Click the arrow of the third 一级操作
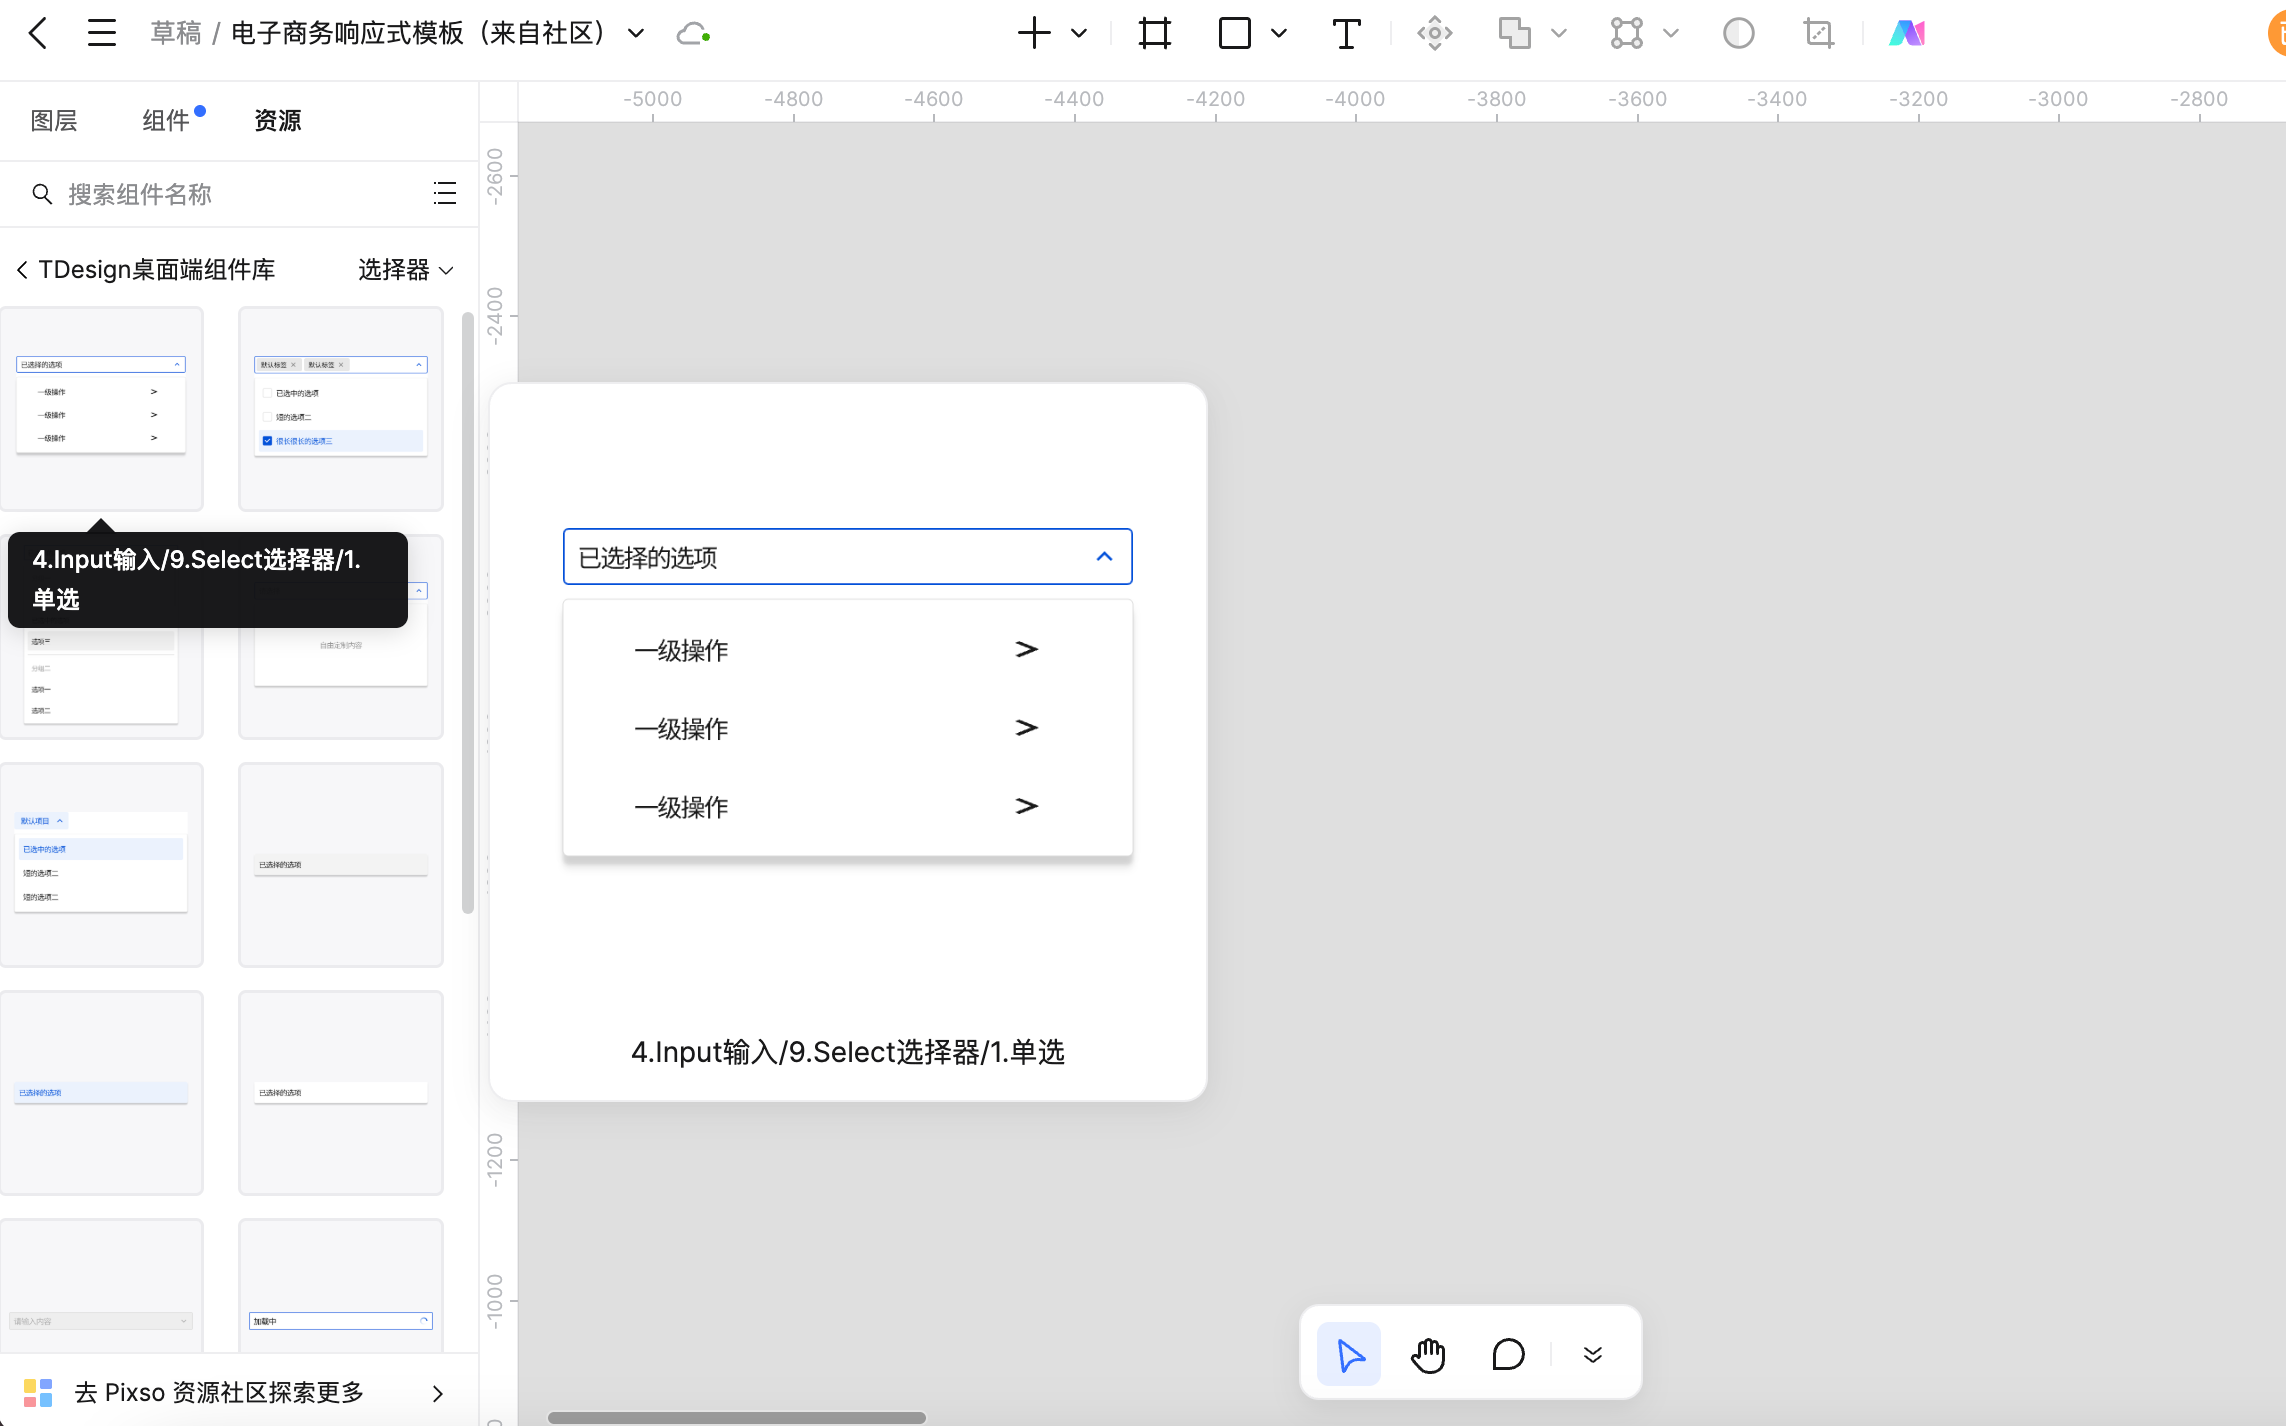This screenshot has width=2286, height=1426. click(x=1026, y=806)
